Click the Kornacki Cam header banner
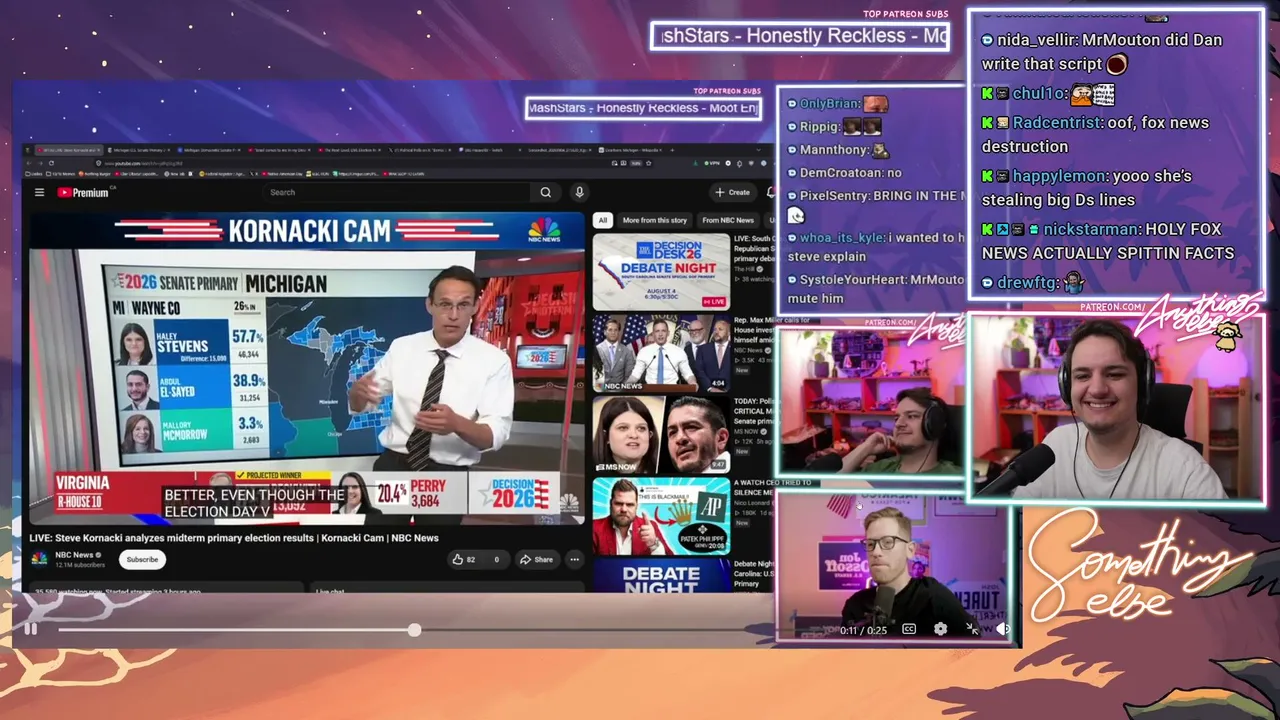Viewport: 1280px width, 720px height. tap(309, 231)
